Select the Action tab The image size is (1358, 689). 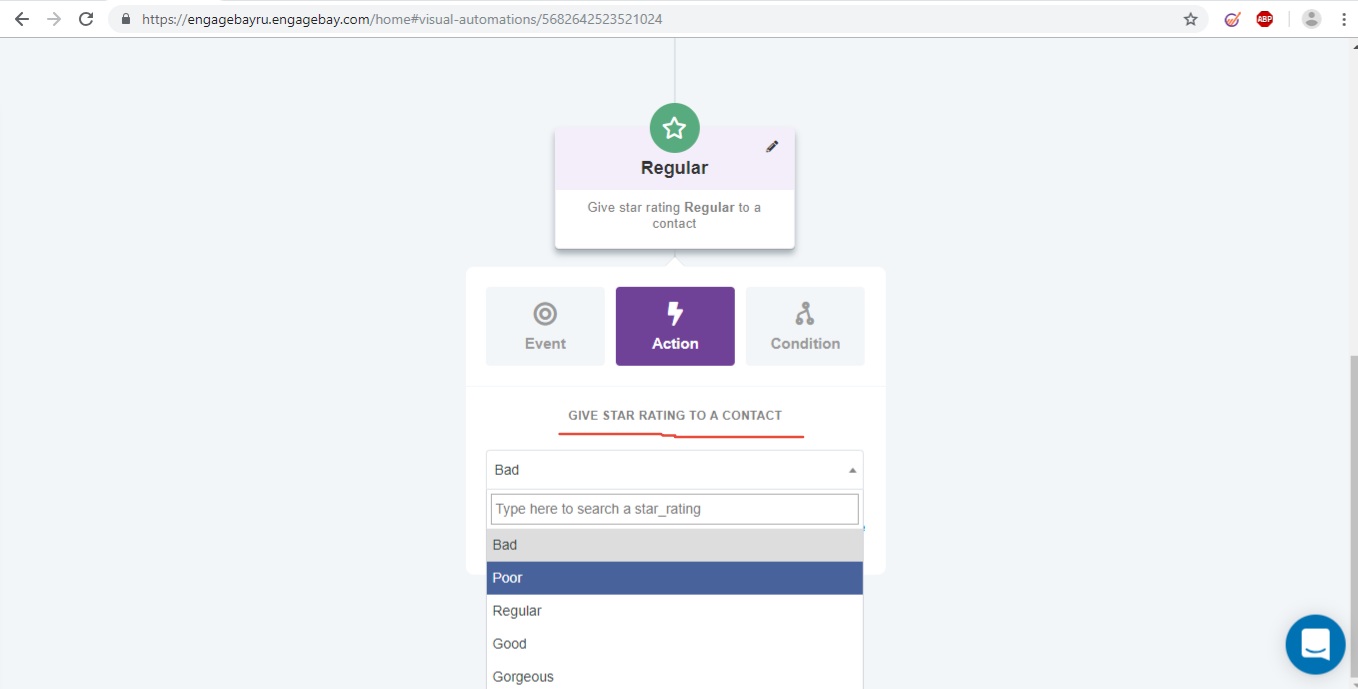point(675,326)
